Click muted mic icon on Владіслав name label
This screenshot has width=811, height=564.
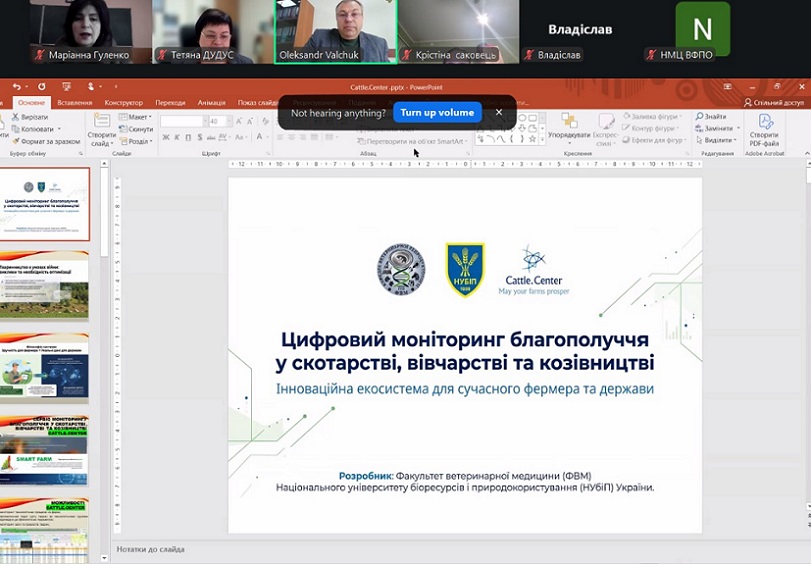tap(529, 54)
